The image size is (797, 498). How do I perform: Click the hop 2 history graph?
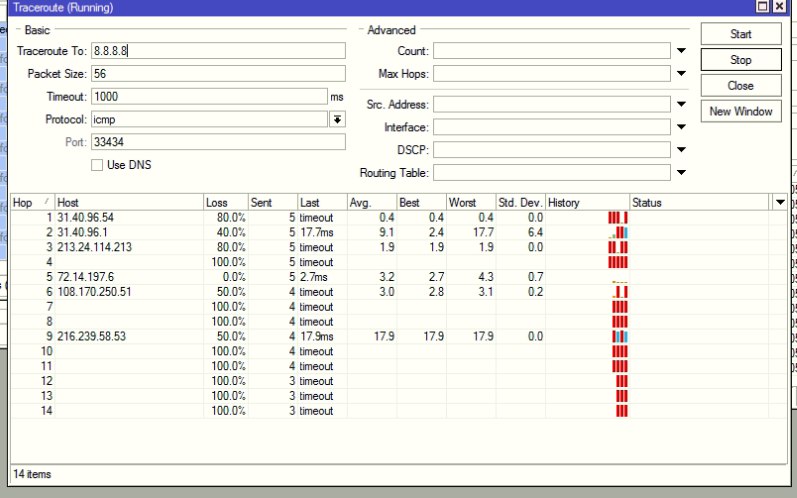tap(619, 232)
